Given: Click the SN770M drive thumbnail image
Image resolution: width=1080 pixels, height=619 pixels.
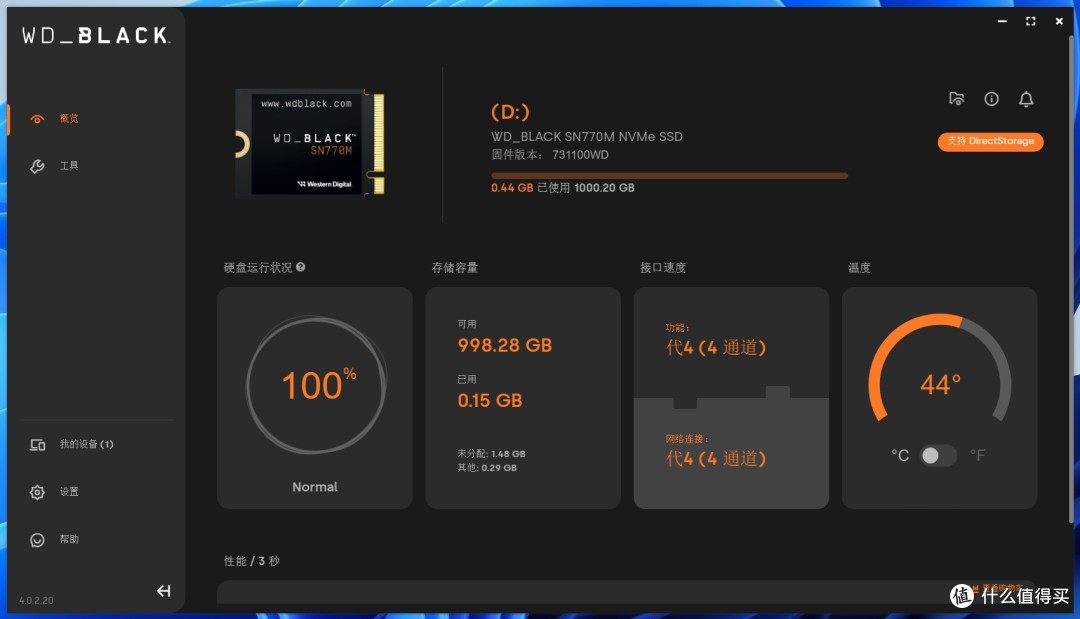Looking at the screenshot, I should (310, 143).
